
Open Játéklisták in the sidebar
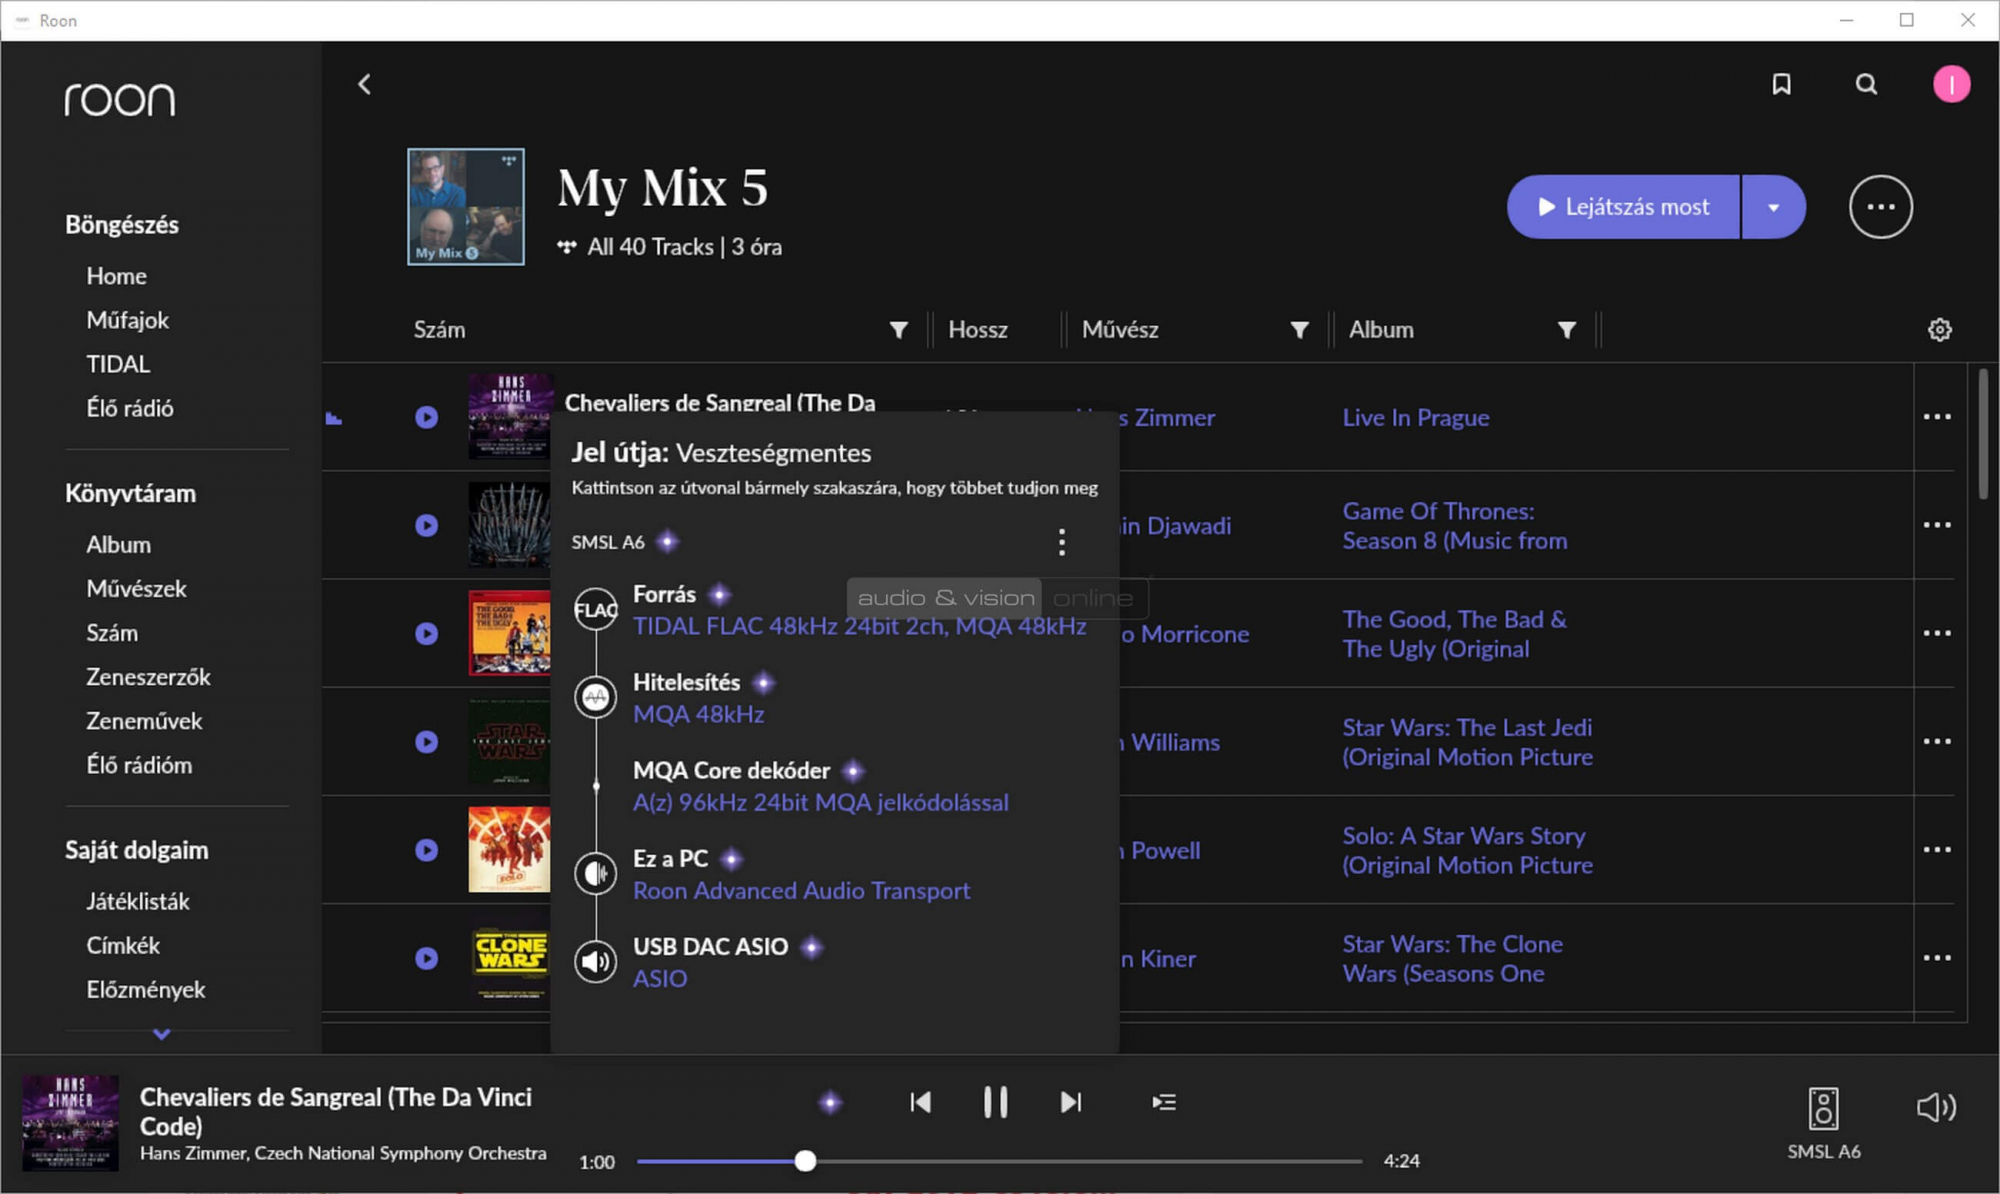pyautogui.click(x=138, y=901)
